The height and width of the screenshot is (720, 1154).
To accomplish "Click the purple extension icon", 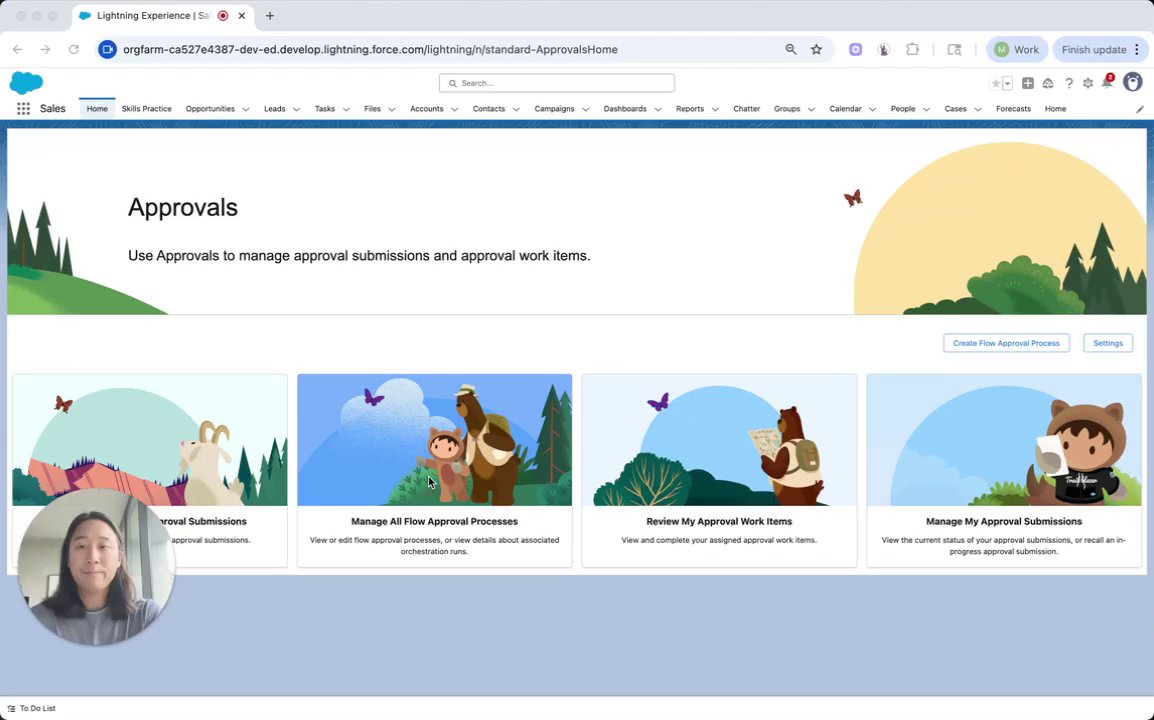I will click(855, 49).
